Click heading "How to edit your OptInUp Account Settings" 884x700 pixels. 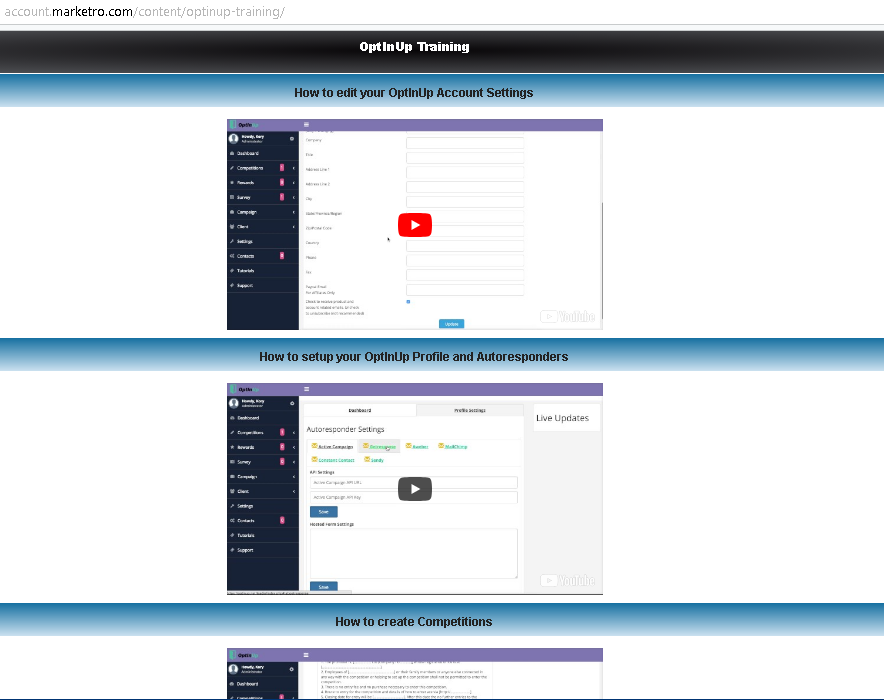tap(414, 92)
